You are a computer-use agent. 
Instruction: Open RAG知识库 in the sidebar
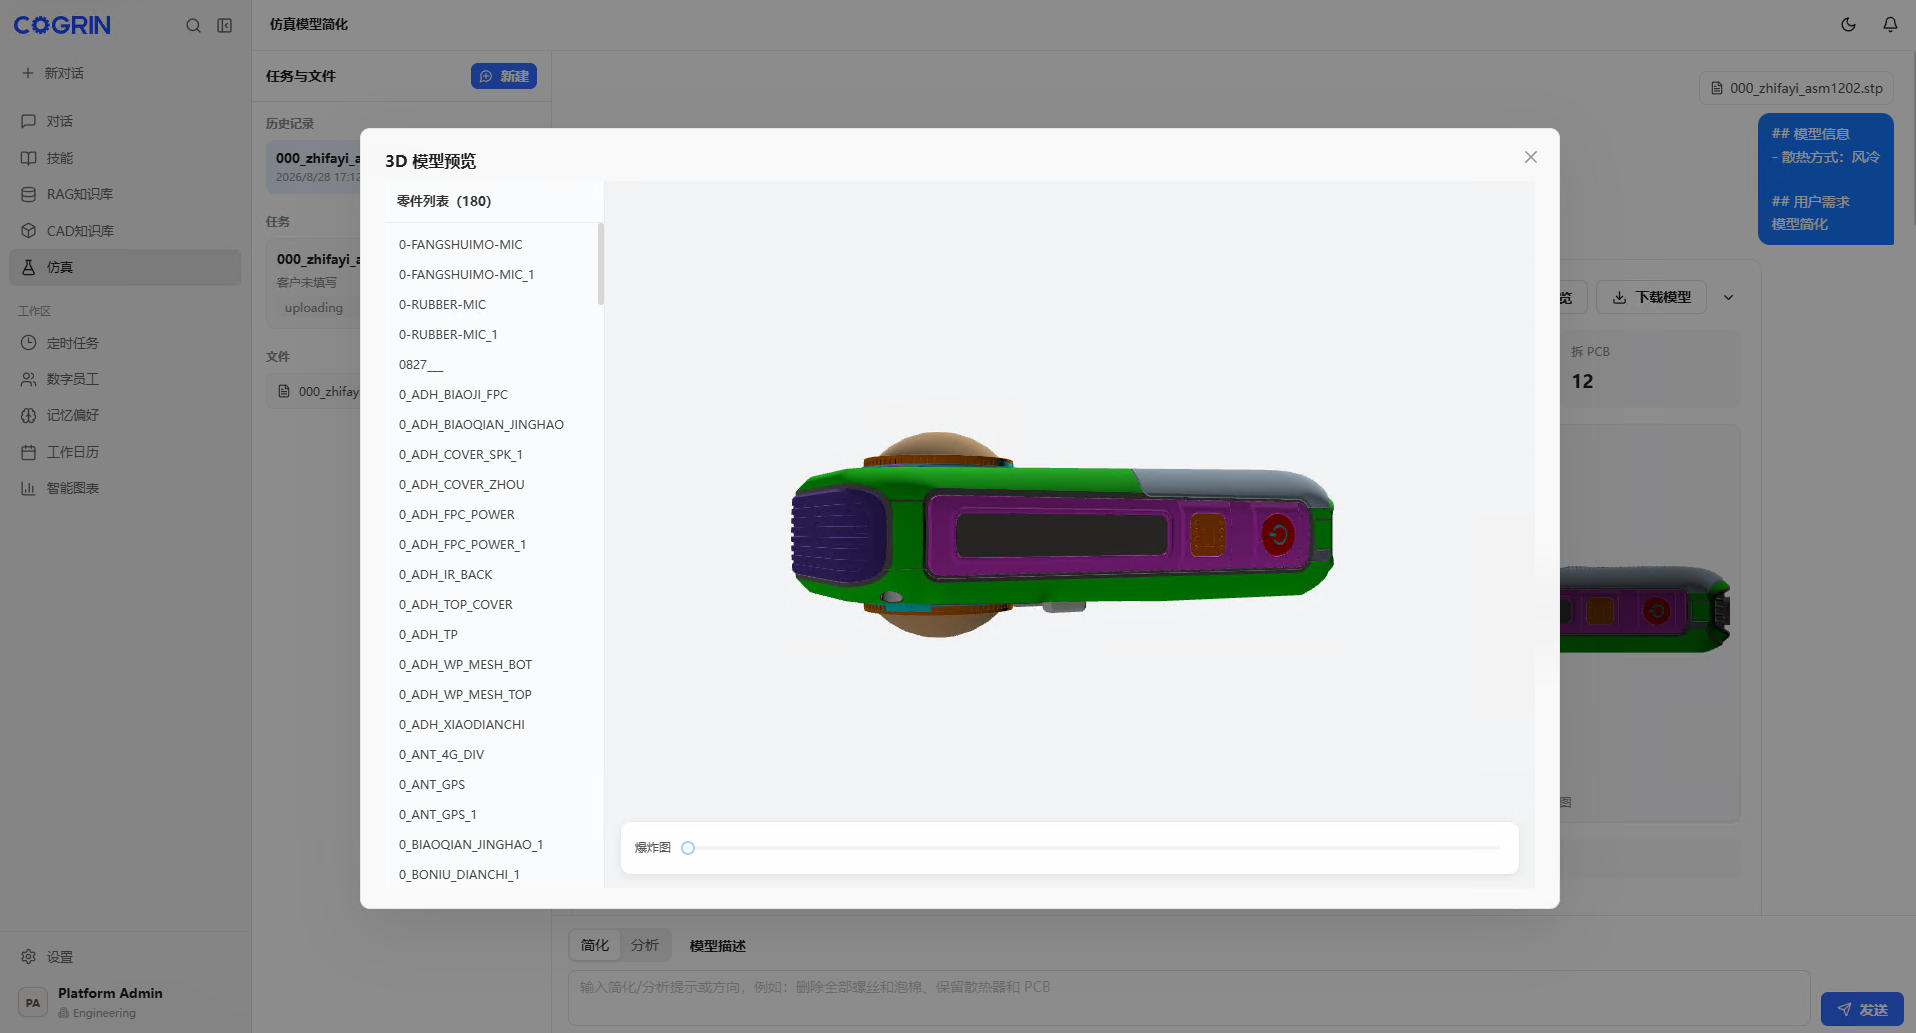tap(125, 194)
